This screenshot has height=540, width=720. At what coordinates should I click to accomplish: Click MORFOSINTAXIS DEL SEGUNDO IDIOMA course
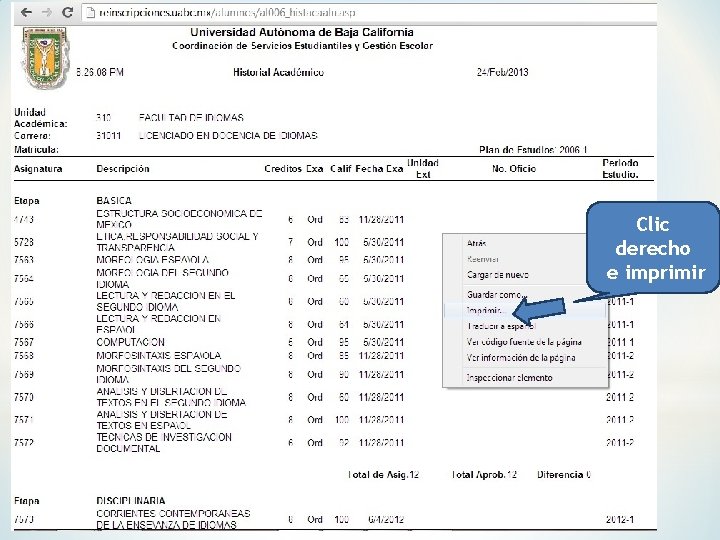[169, 374]
